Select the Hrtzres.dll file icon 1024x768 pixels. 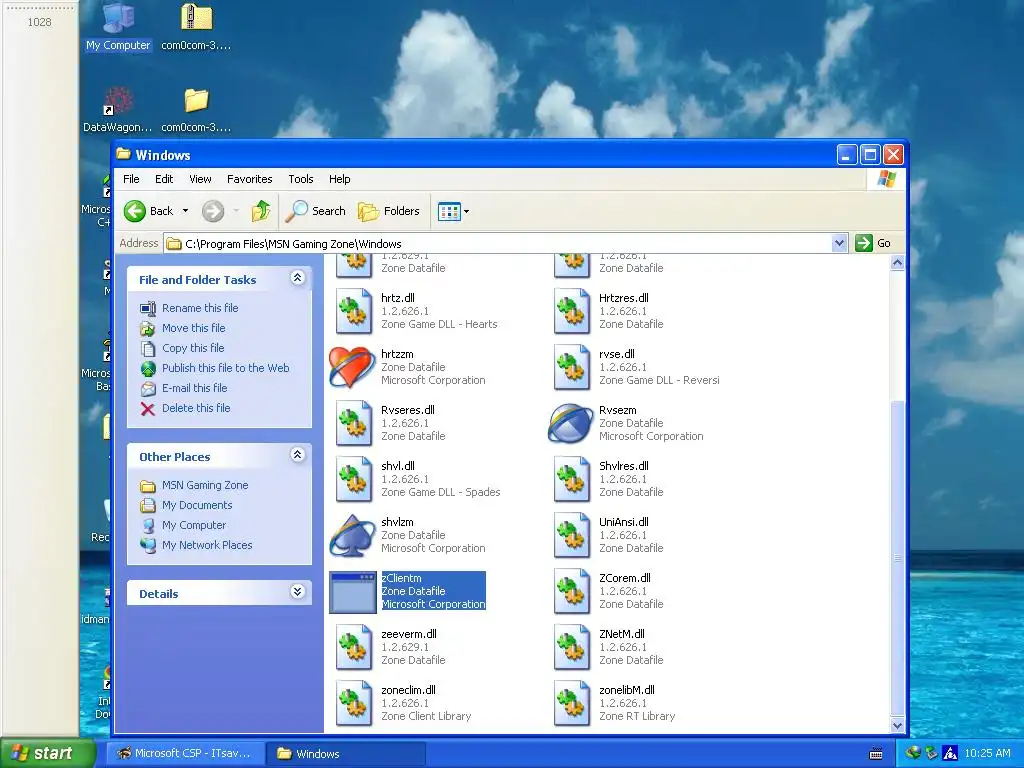(x=571, y=311)
